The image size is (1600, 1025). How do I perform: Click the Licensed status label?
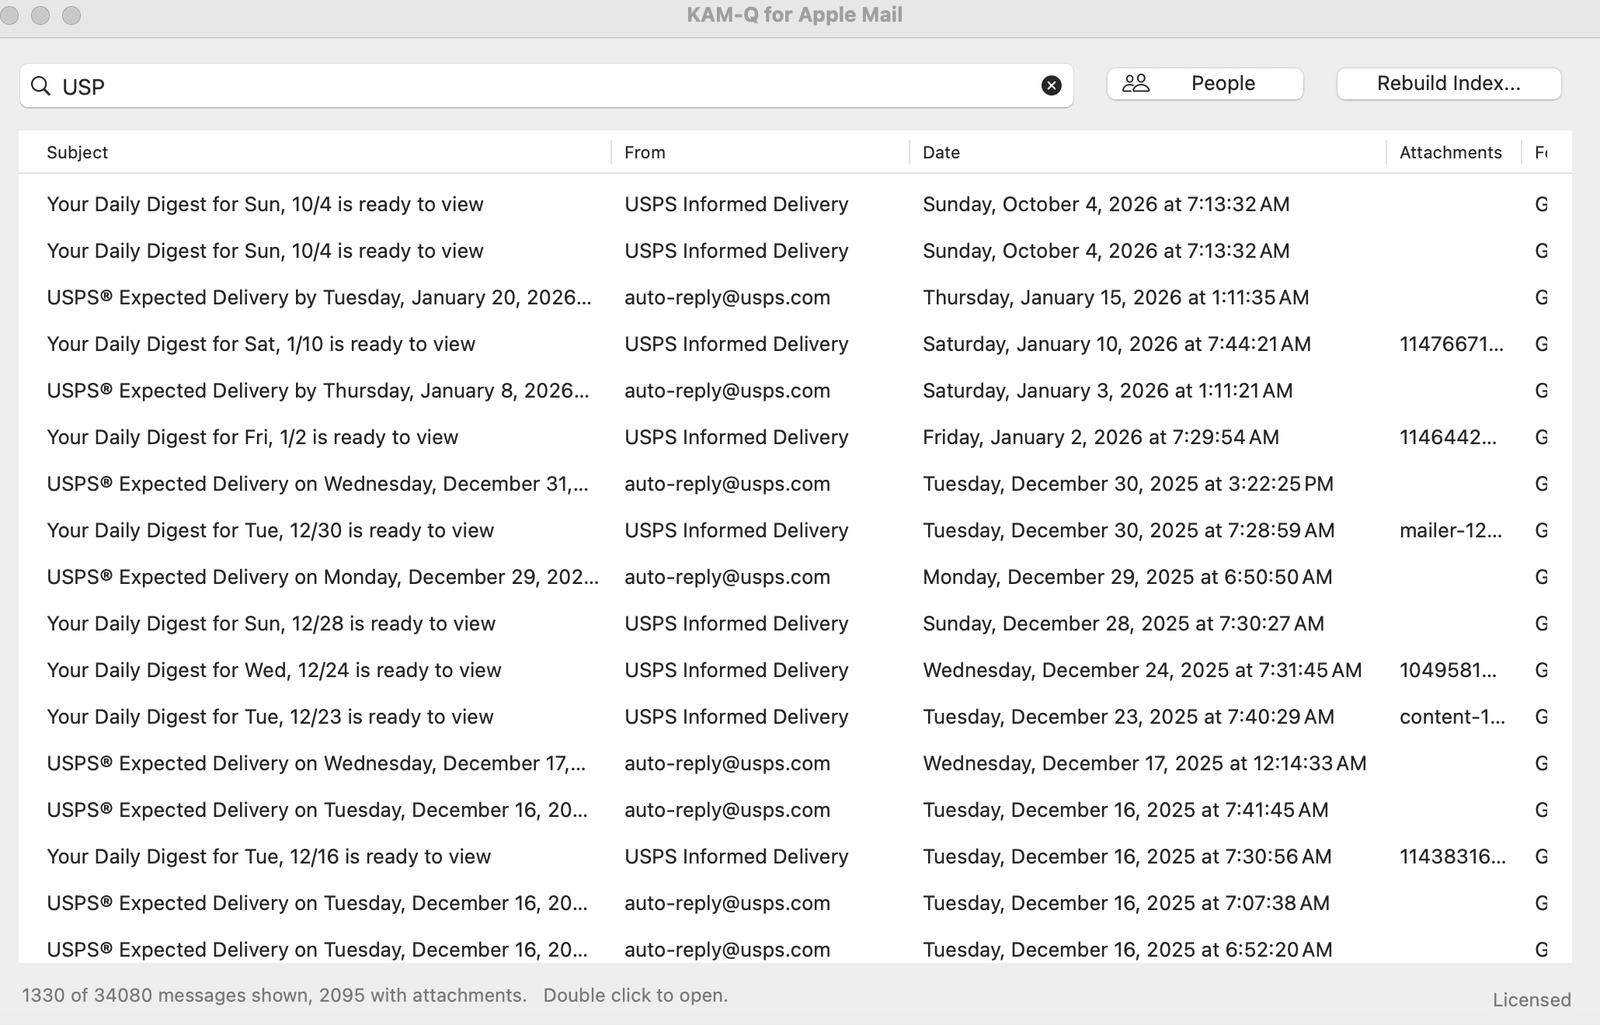[1531, 1000]
